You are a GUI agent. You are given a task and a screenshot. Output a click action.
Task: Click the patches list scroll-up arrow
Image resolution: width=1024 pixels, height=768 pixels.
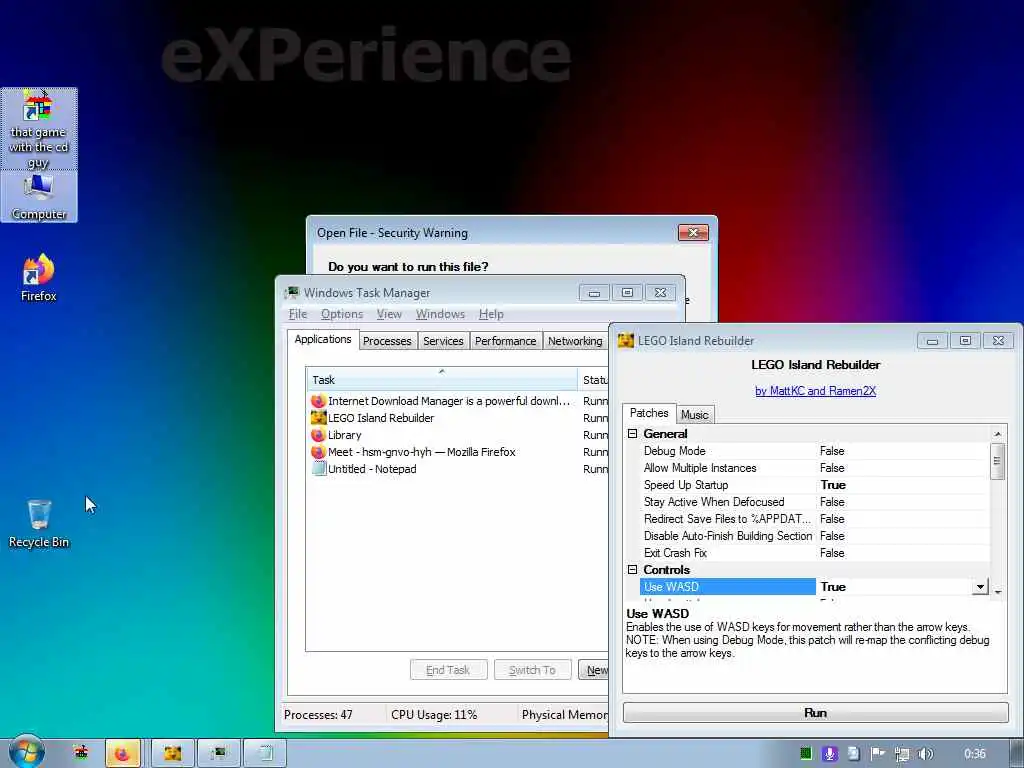[x=997, y=434]
